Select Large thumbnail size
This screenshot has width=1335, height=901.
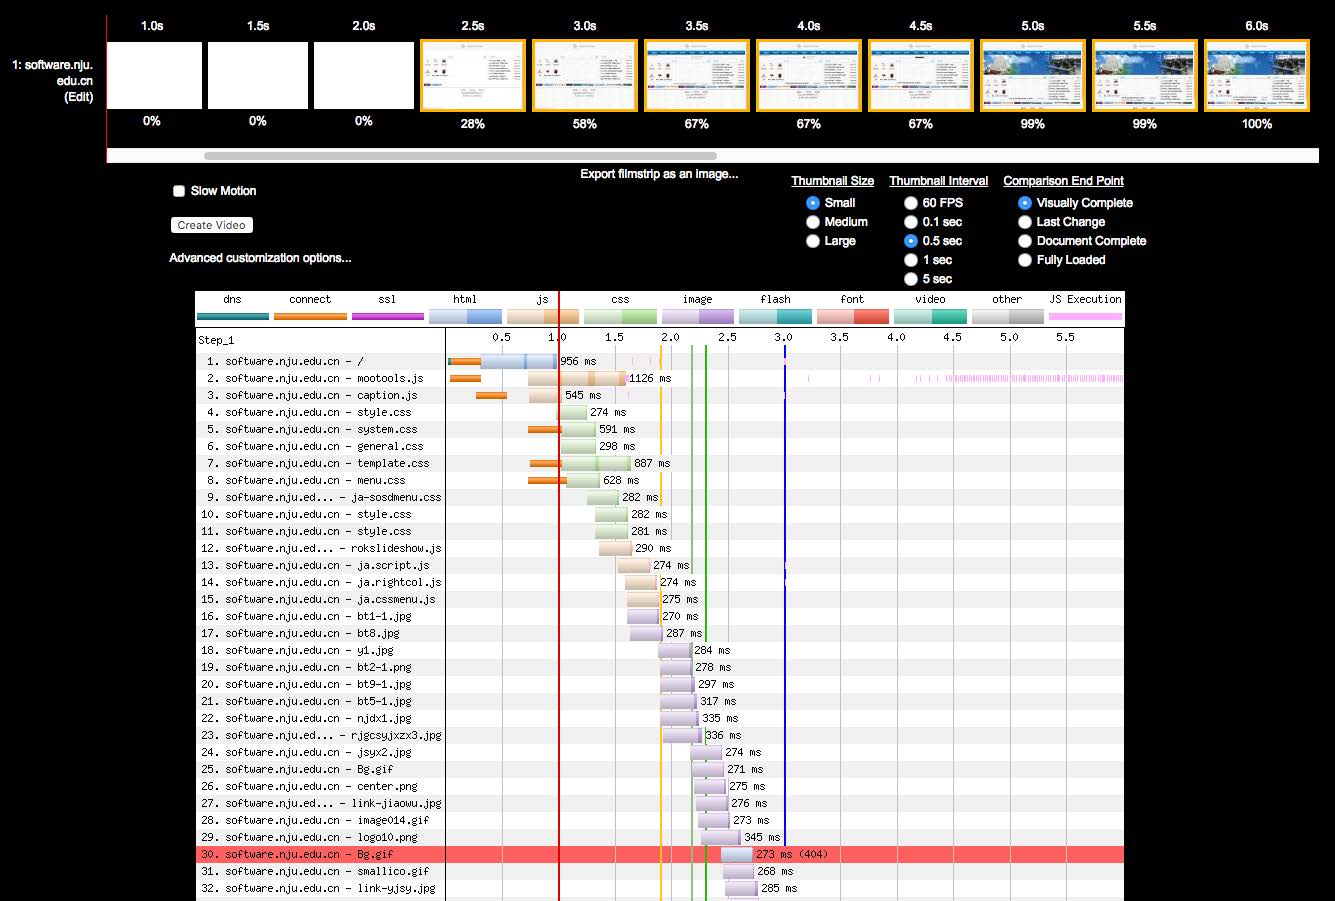tap(813, 241)
